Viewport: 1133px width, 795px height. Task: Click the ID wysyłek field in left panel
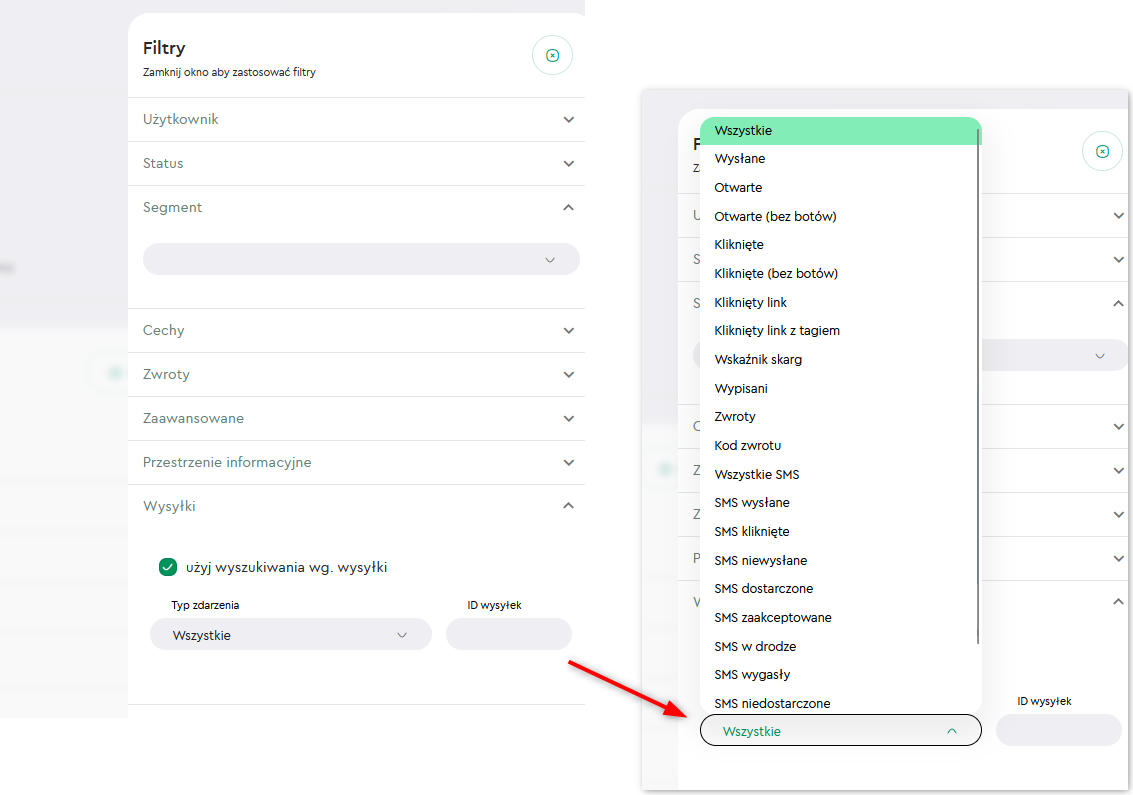click(x=509, y=635)
